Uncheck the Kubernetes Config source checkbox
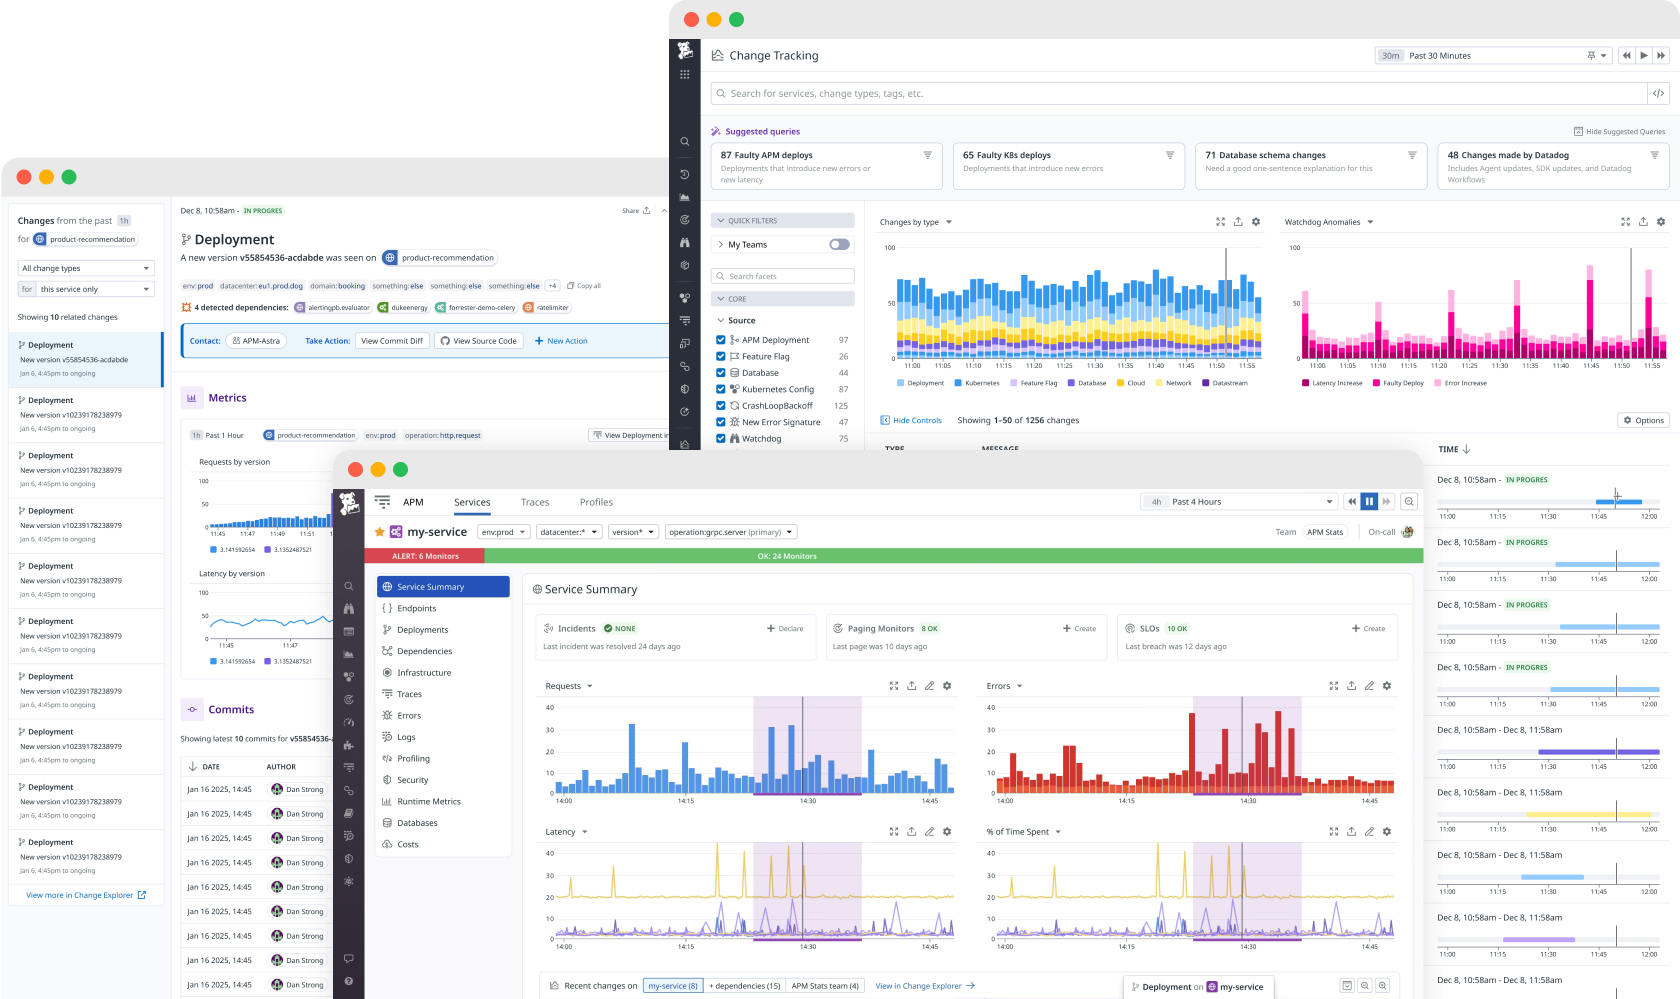The width and height of the screenshot is (1680, 999). click(721, 389)
